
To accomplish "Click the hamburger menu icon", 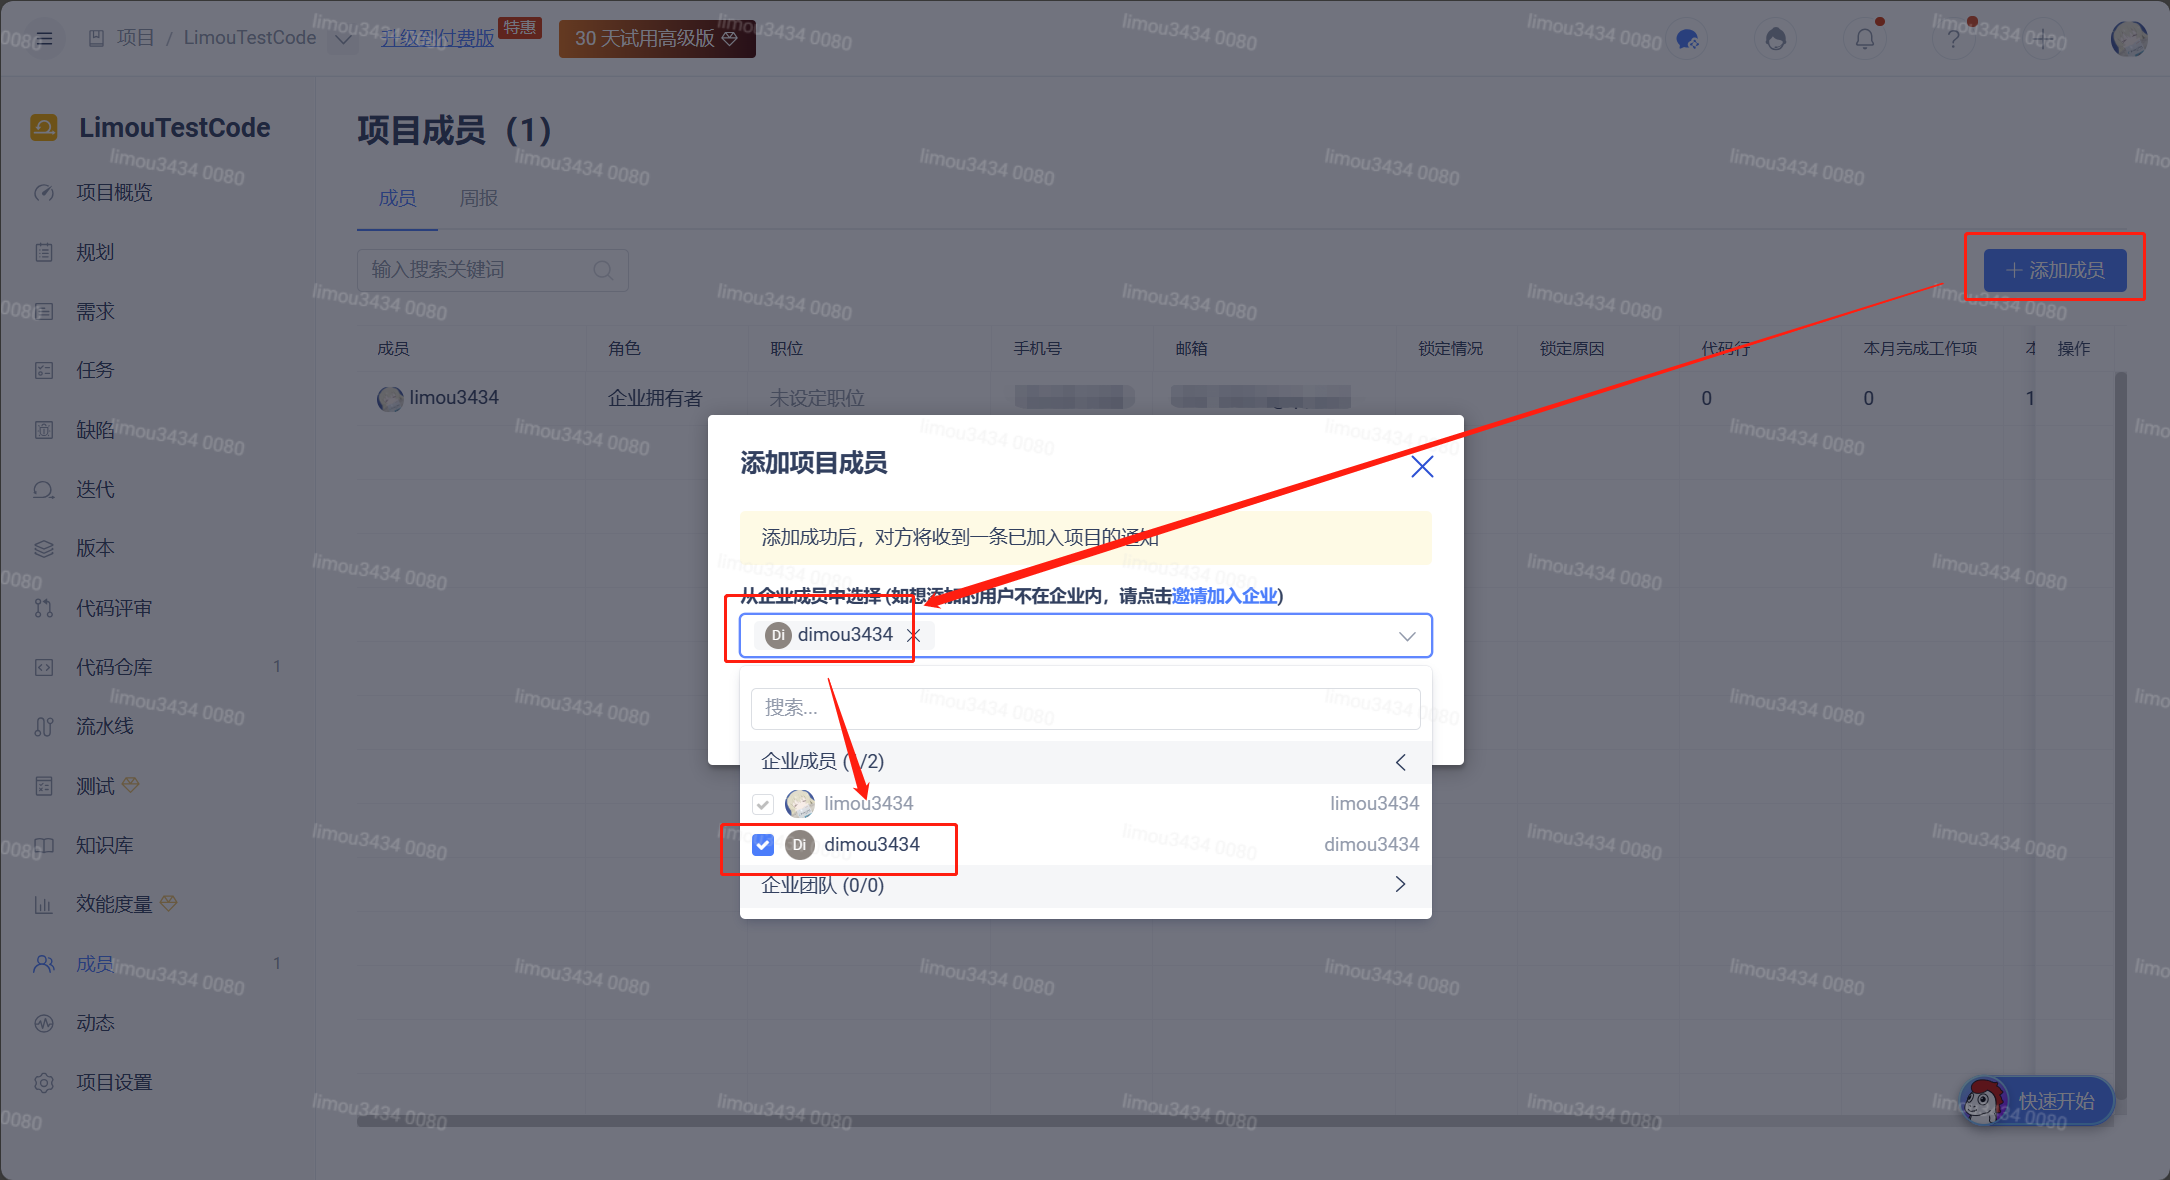I will (44, 39).
